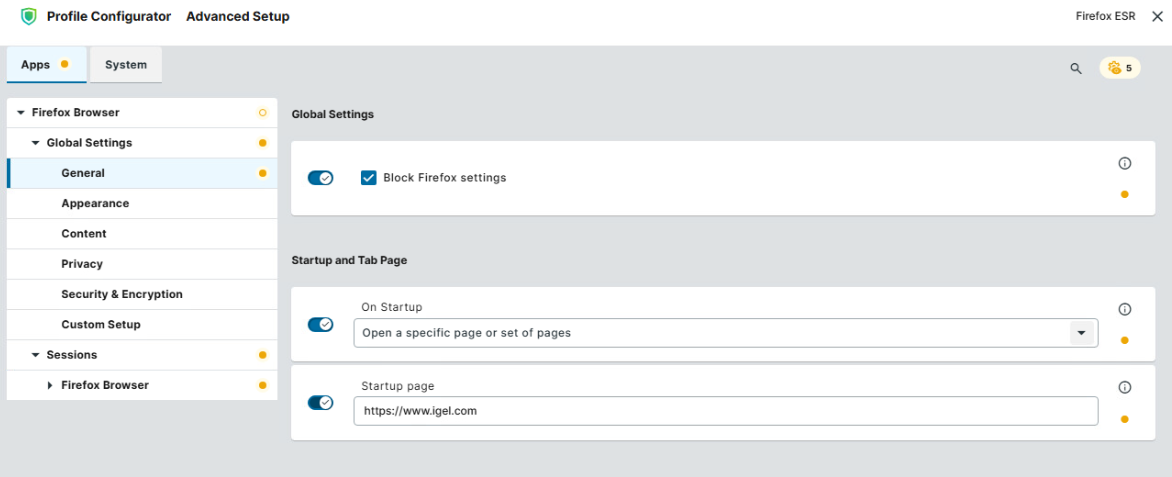
Task: Show info icon for On Startup
Action: pyautogui.click(x=1124, y=309)
